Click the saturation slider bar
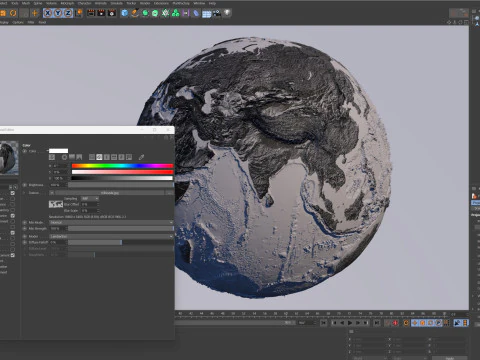 tap(122, 172)
